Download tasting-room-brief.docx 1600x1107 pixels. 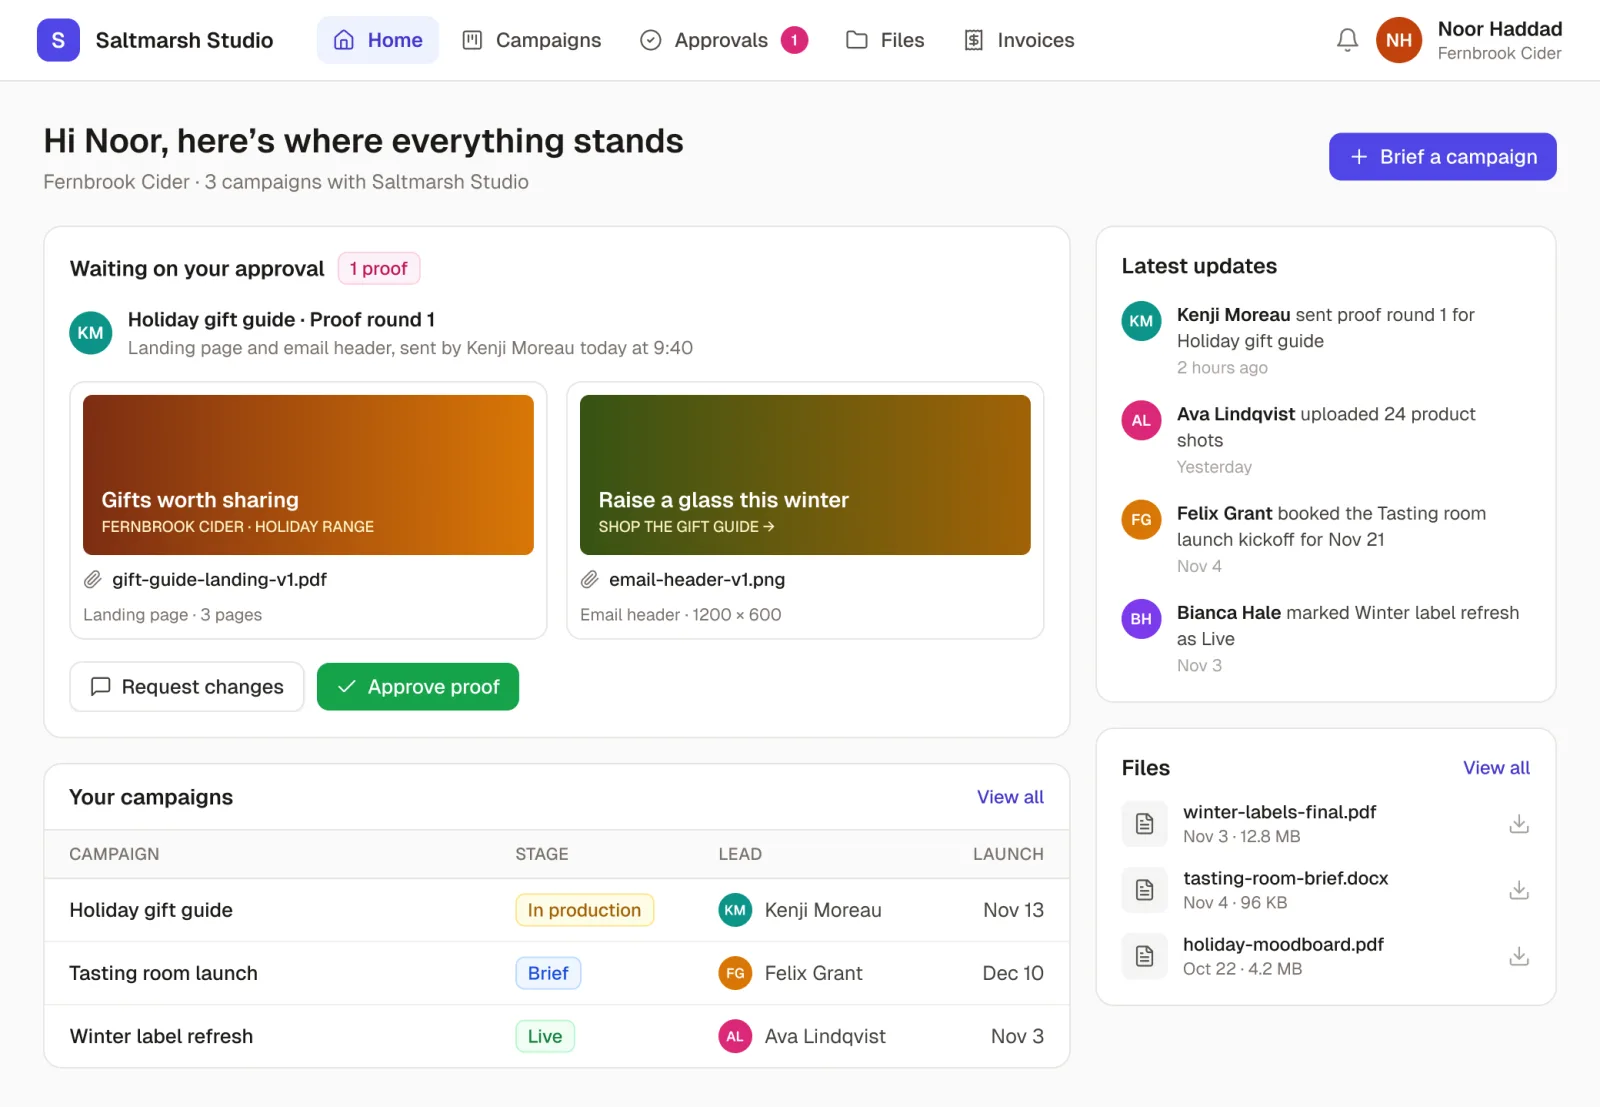1518,890
